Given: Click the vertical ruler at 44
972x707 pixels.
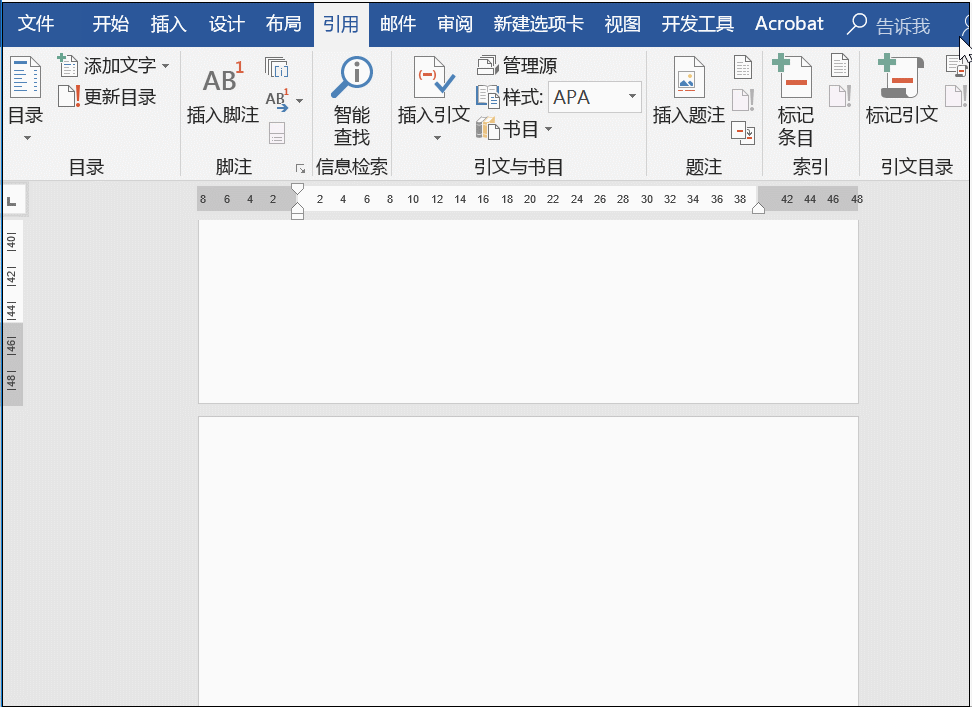Looking at the screenshot, I should (x=11, y=310).
